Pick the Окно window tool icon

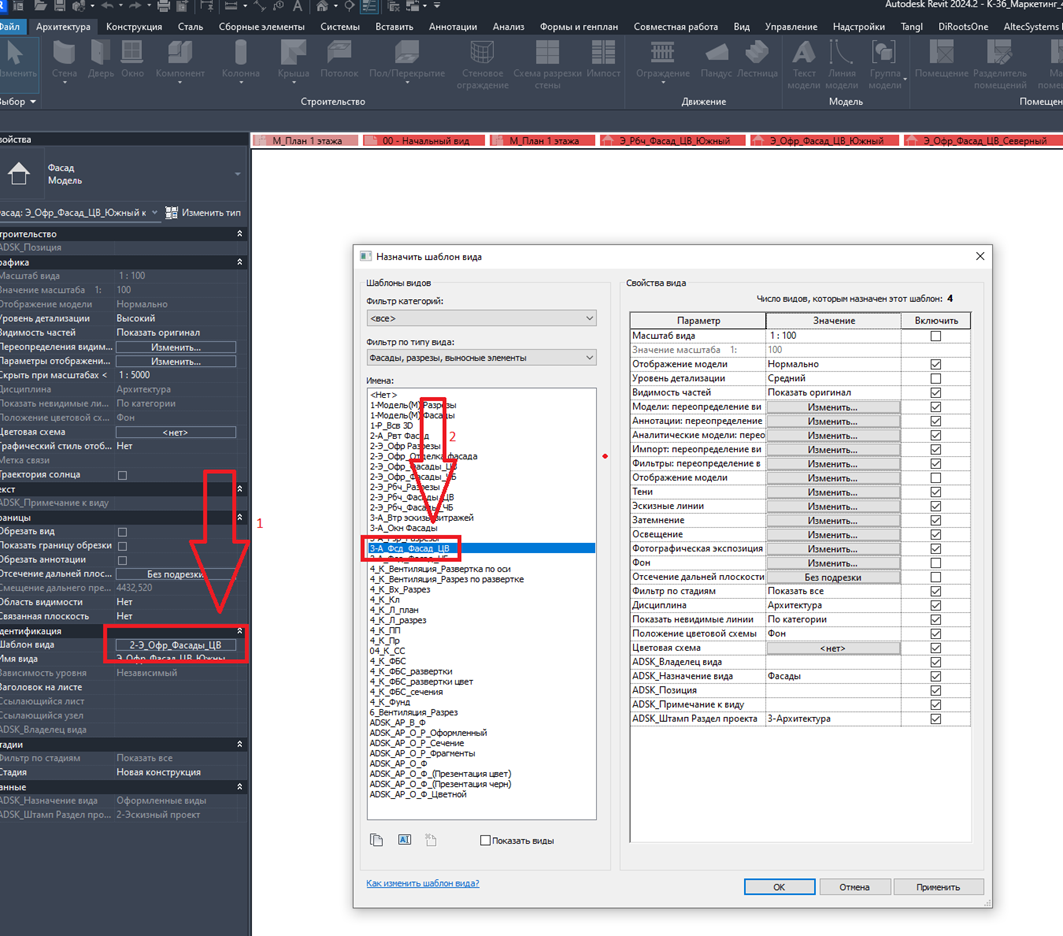click(x=132, y=53)
